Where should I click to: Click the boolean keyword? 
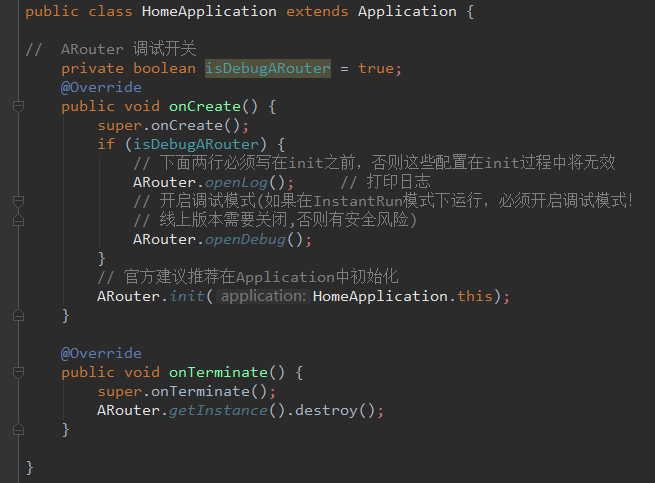165,69
